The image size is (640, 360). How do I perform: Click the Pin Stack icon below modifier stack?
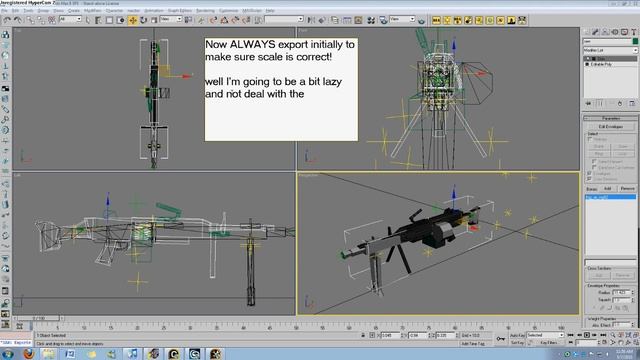tap(589, 104)
